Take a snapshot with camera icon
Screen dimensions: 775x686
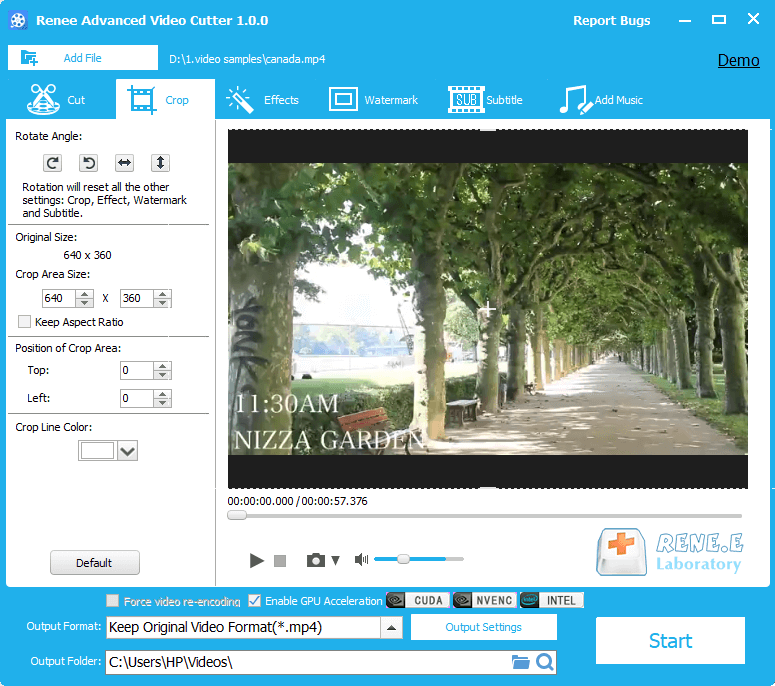(316, 560)
